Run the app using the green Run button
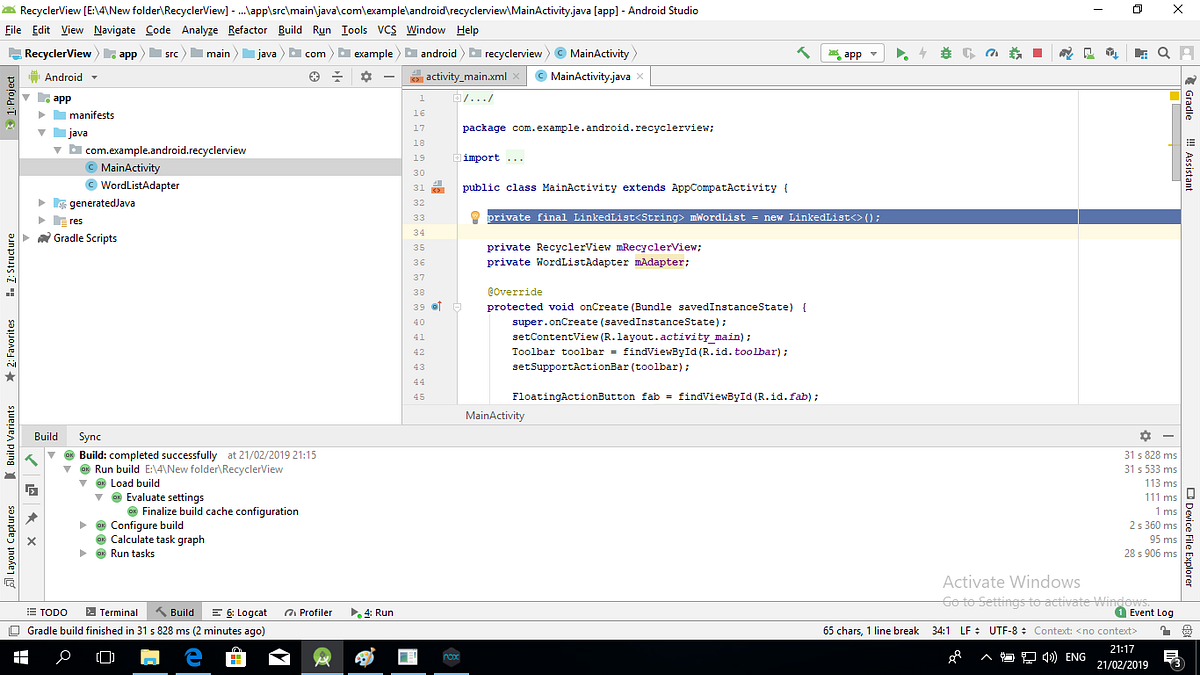Screen dimensions: 1200x675 pyautogui.click(x=901, y=53)
